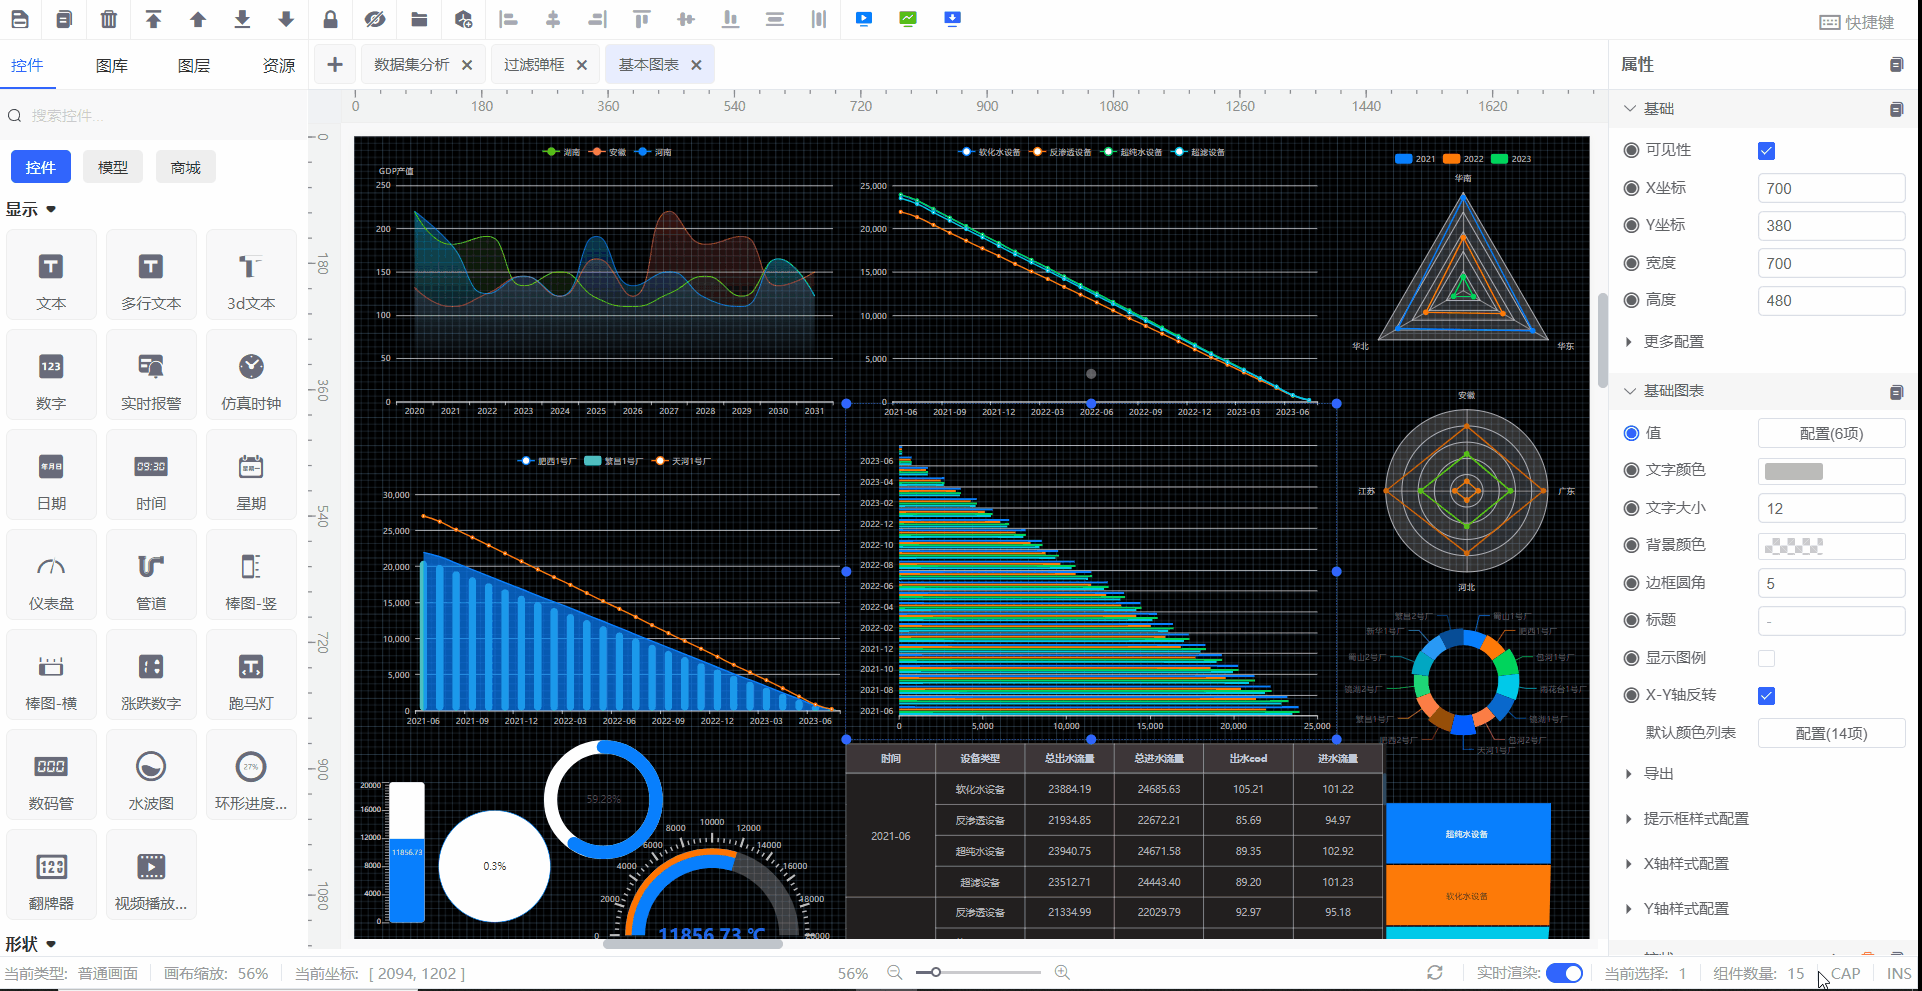This screenshot has width=1922, height=991.
Task: Click the blue preview play screen icon
Action: tap(864, 19)
